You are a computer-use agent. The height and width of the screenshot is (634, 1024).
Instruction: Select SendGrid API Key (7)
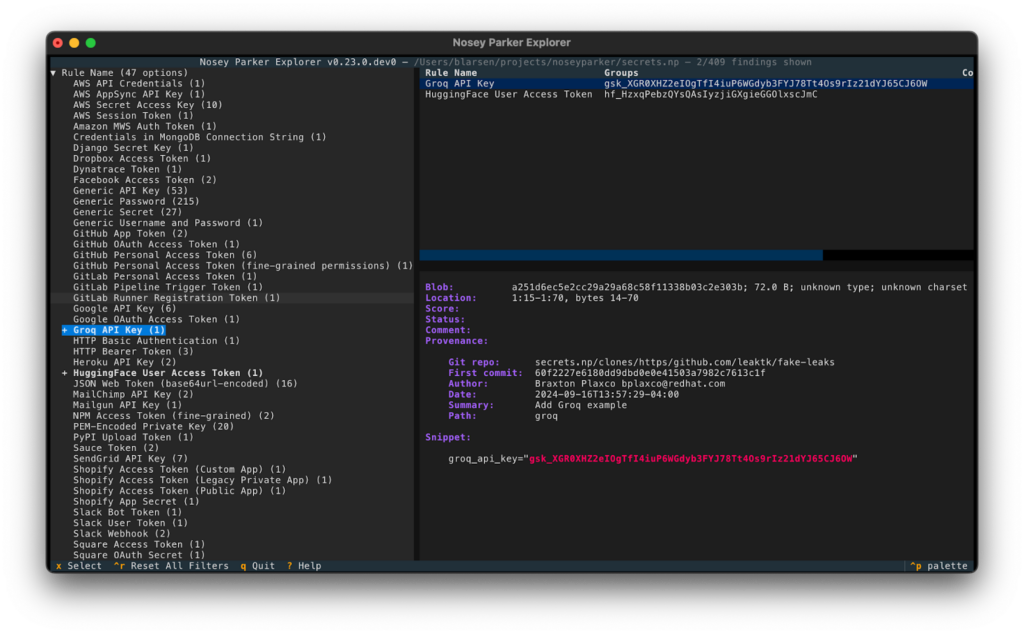130,459
